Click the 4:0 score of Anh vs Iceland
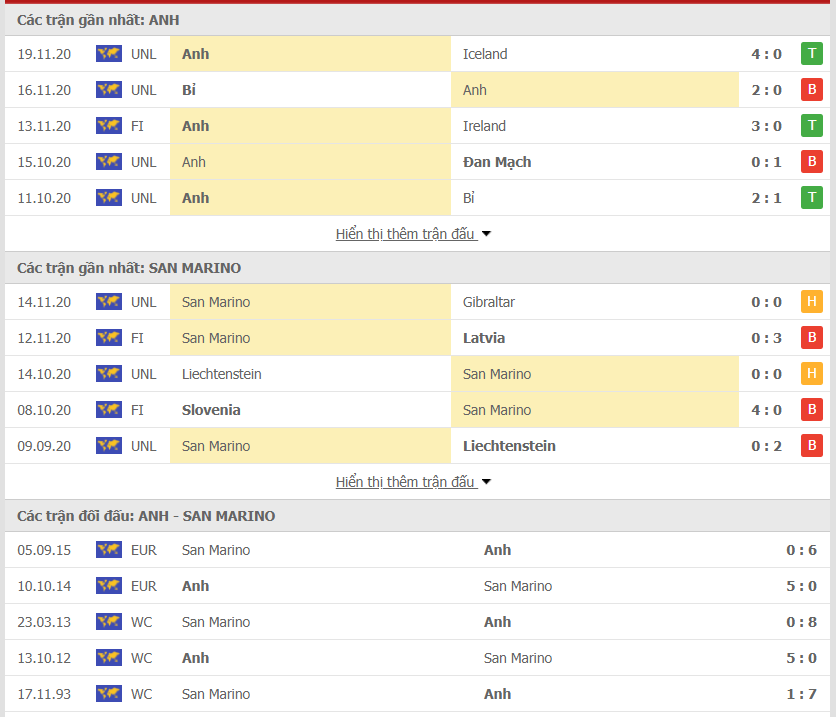 pos(766,54)
